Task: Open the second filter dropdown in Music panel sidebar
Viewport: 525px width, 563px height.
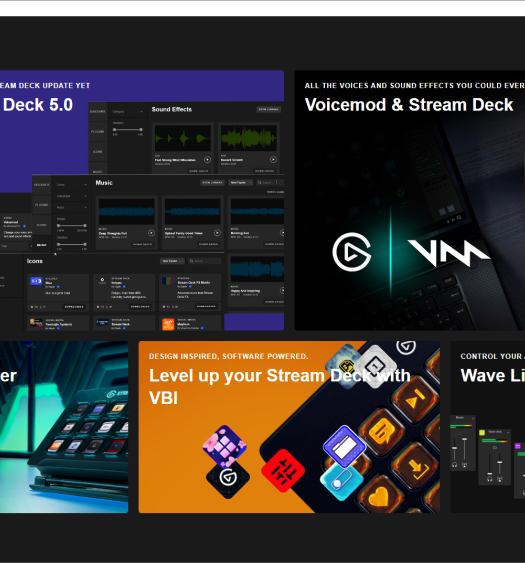Action: [x=71, y=196]
